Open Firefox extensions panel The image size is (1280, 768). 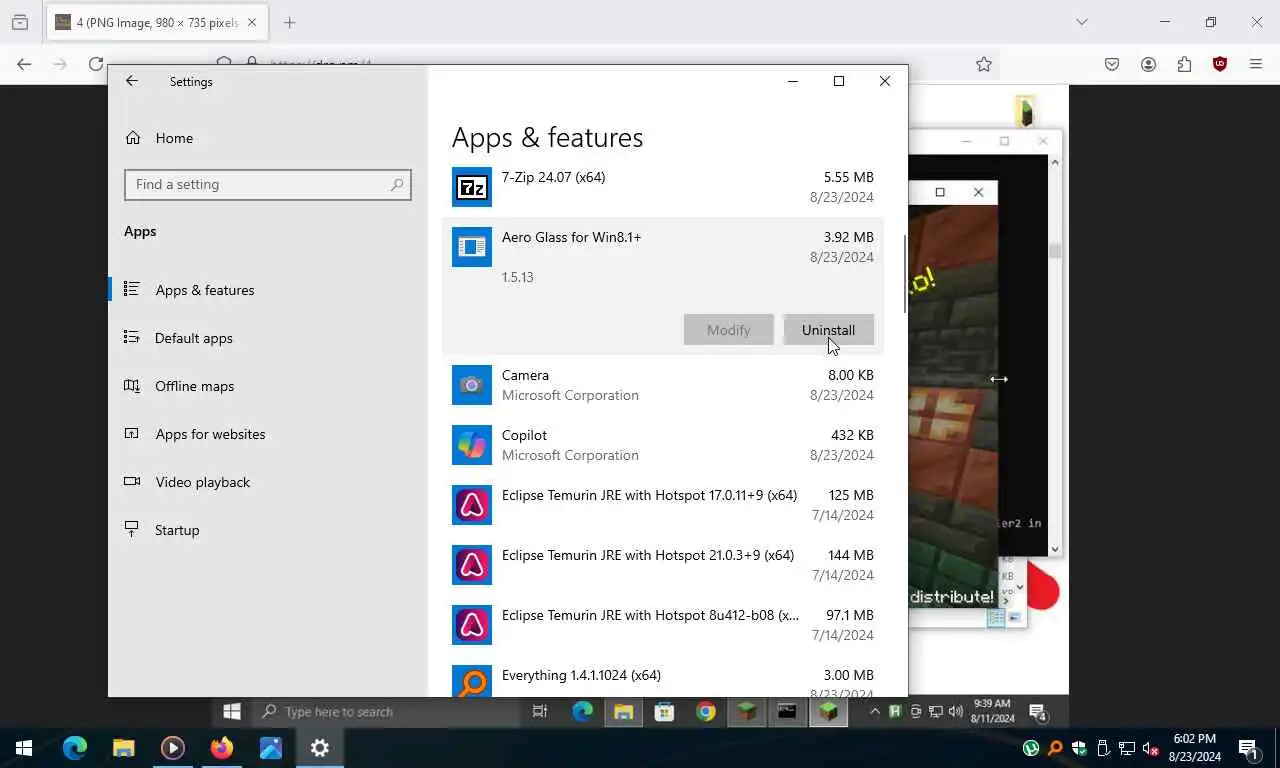1184,64
